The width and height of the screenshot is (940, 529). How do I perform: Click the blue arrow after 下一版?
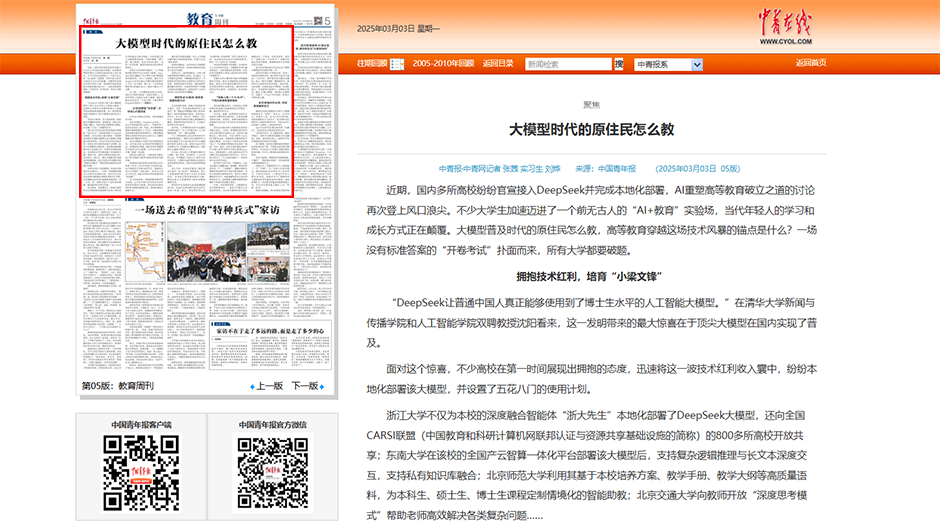(324, 386)
